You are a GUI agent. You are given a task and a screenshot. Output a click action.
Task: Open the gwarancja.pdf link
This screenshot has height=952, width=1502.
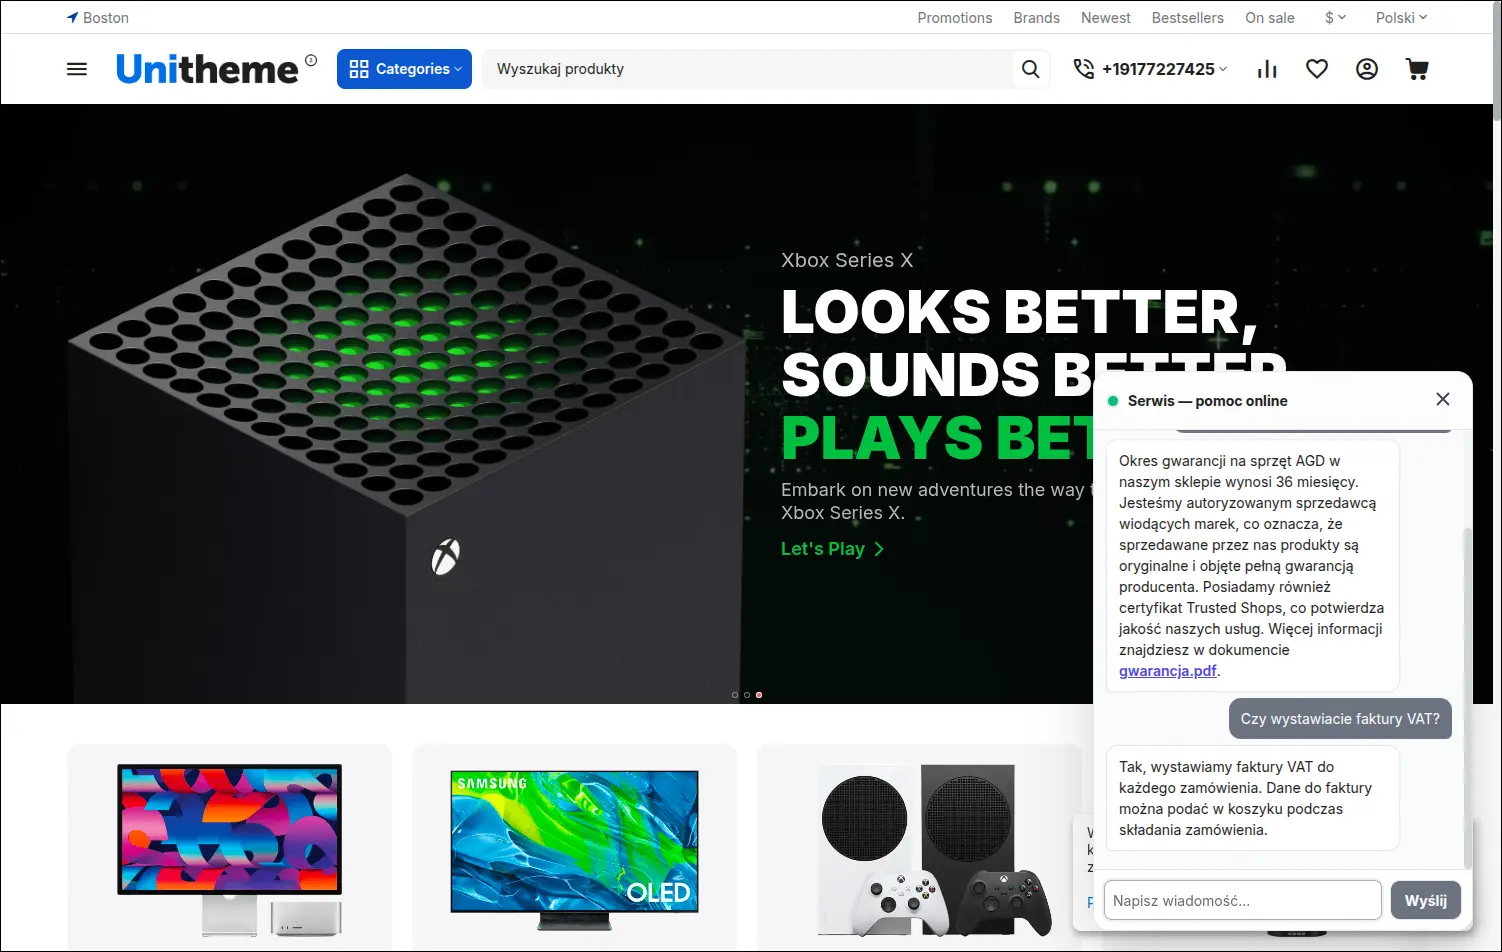pos(1168,671)
